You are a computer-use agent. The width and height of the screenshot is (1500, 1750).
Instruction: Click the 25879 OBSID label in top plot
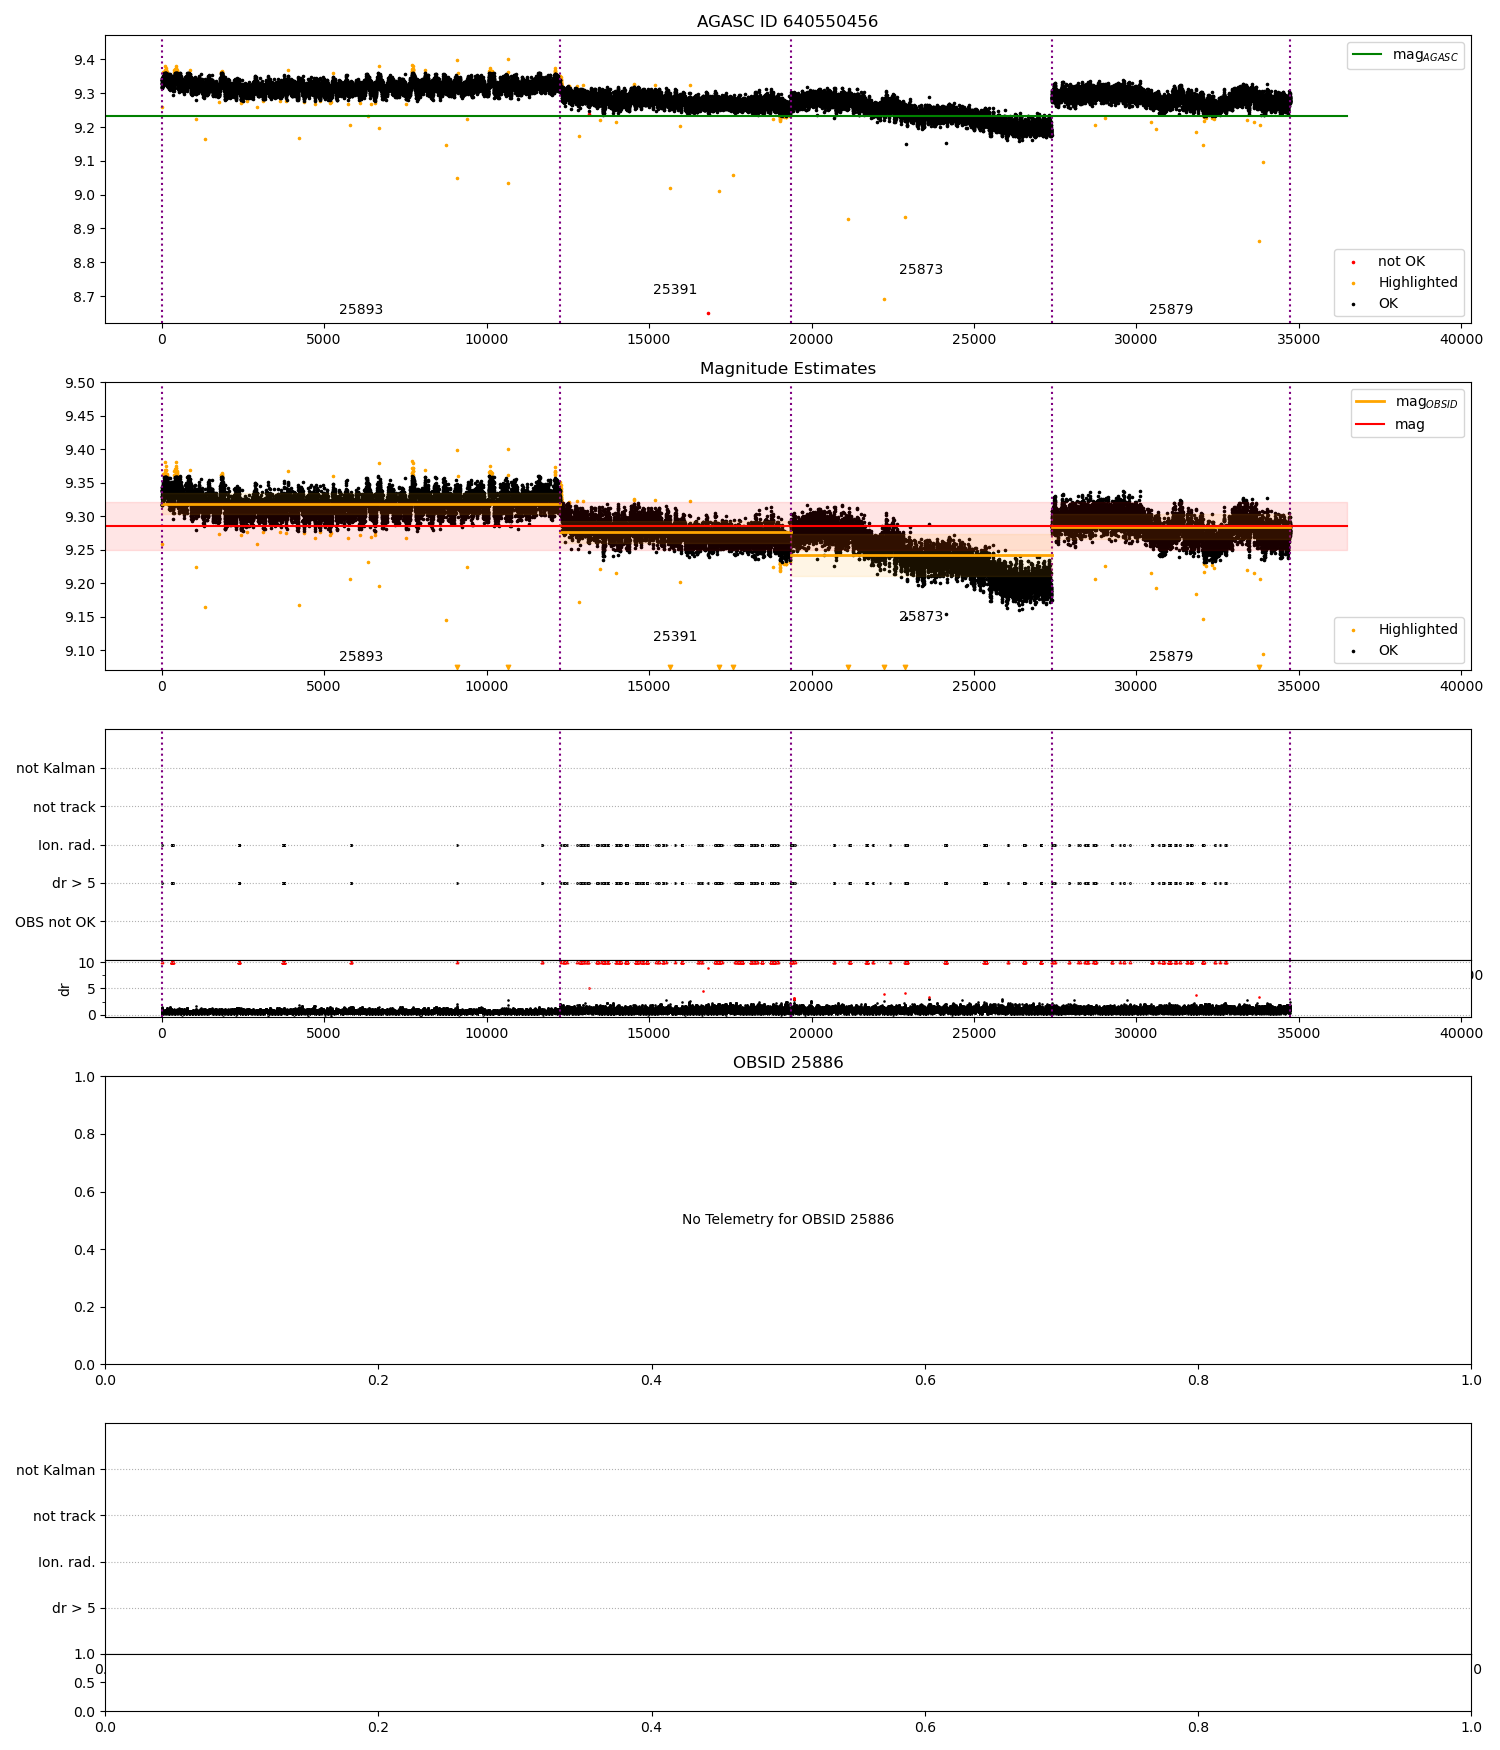pos(1171,310)
